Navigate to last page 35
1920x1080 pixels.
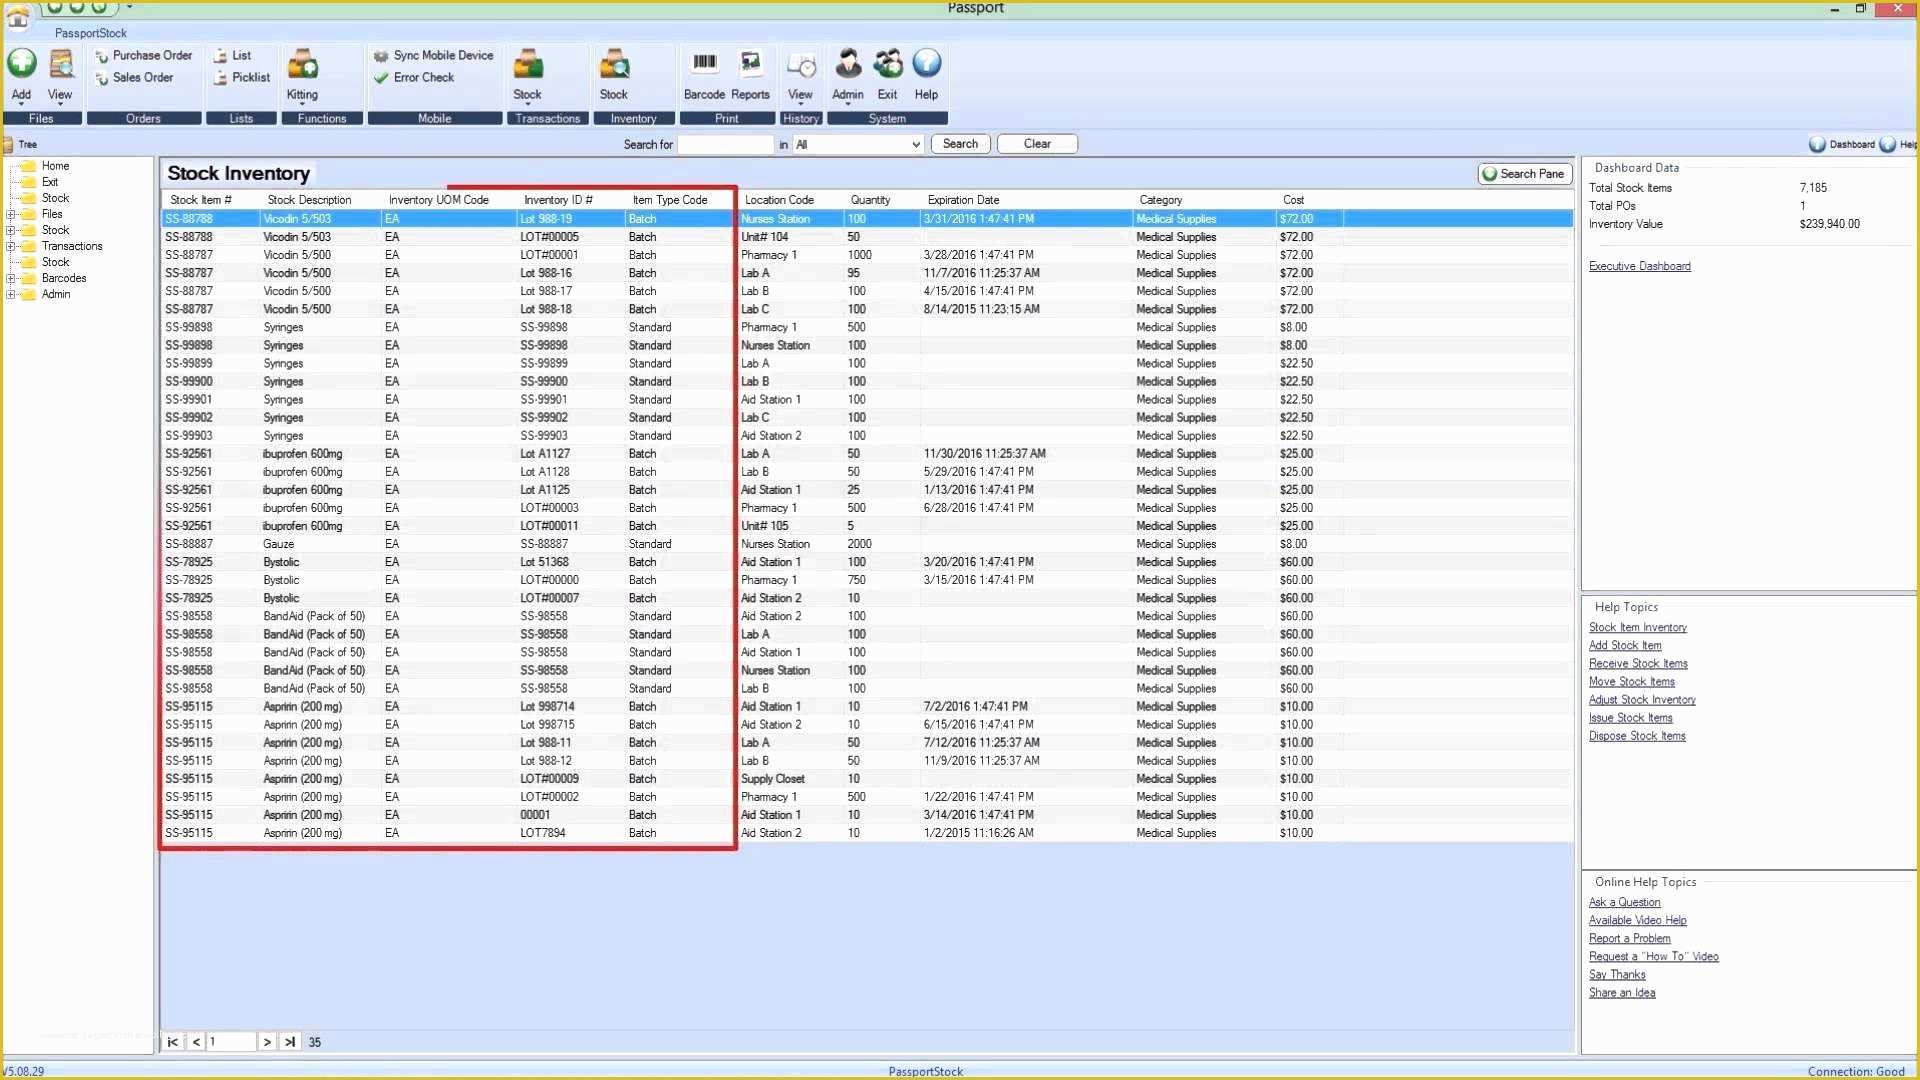[290, 1042]
